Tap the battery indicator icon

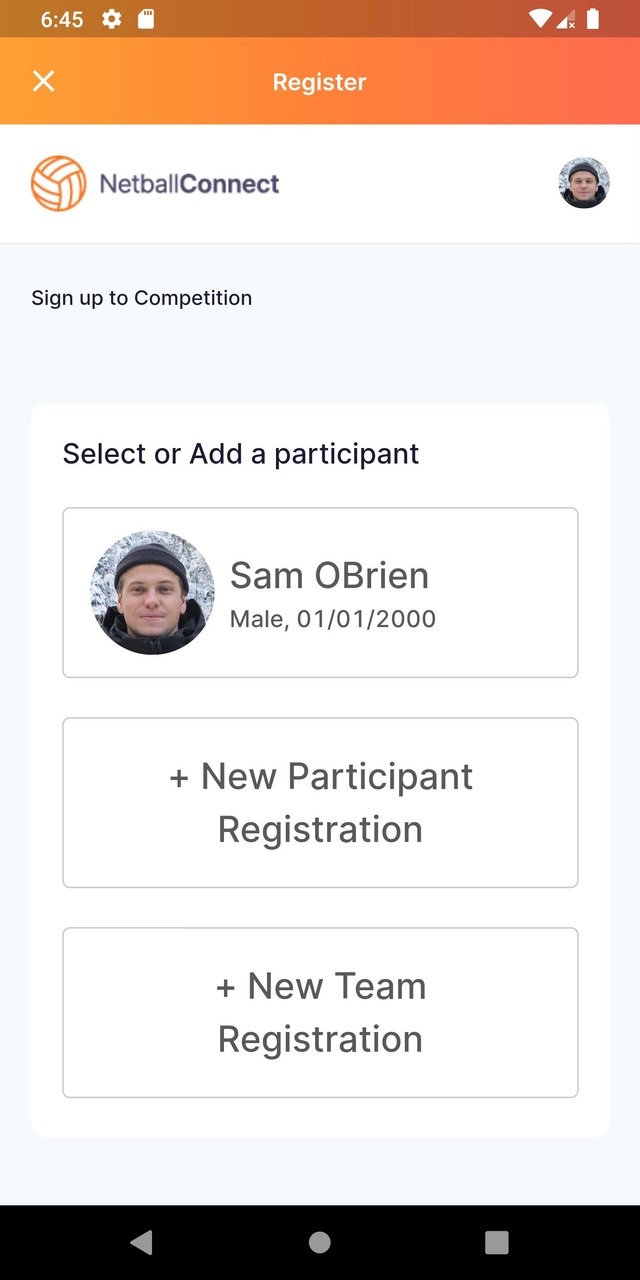[593, 19]
